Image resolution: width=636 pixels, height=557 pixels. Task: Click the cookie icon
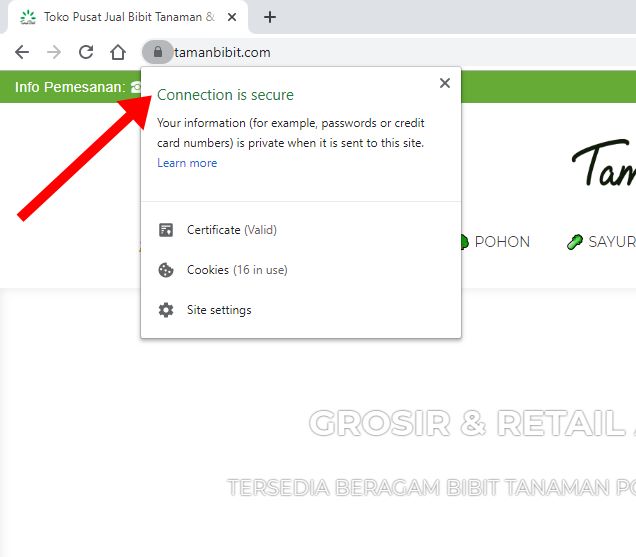click(165, 270)
